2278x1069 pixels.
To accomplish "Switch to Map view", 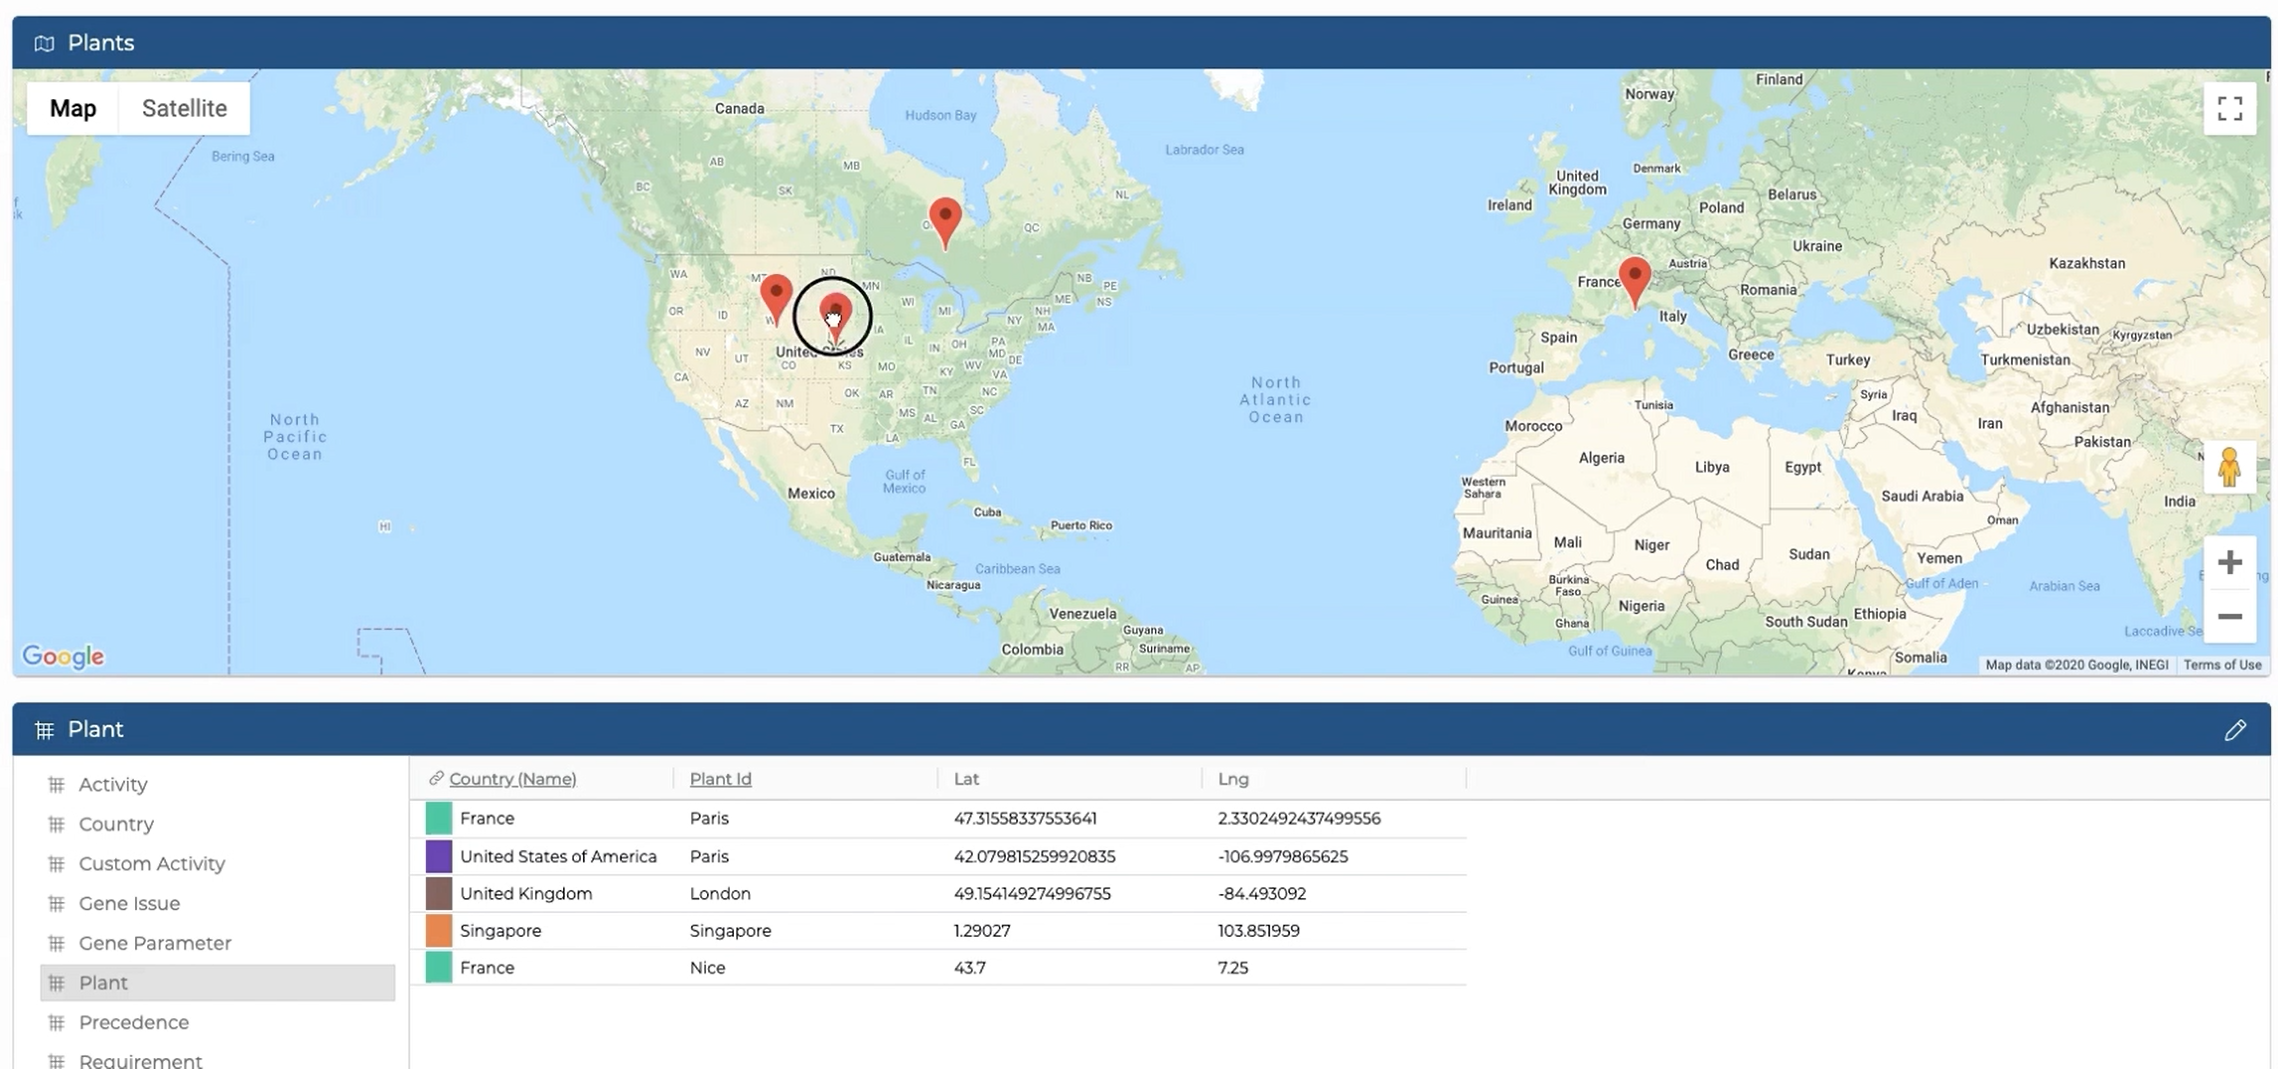I will click(73, 108).
